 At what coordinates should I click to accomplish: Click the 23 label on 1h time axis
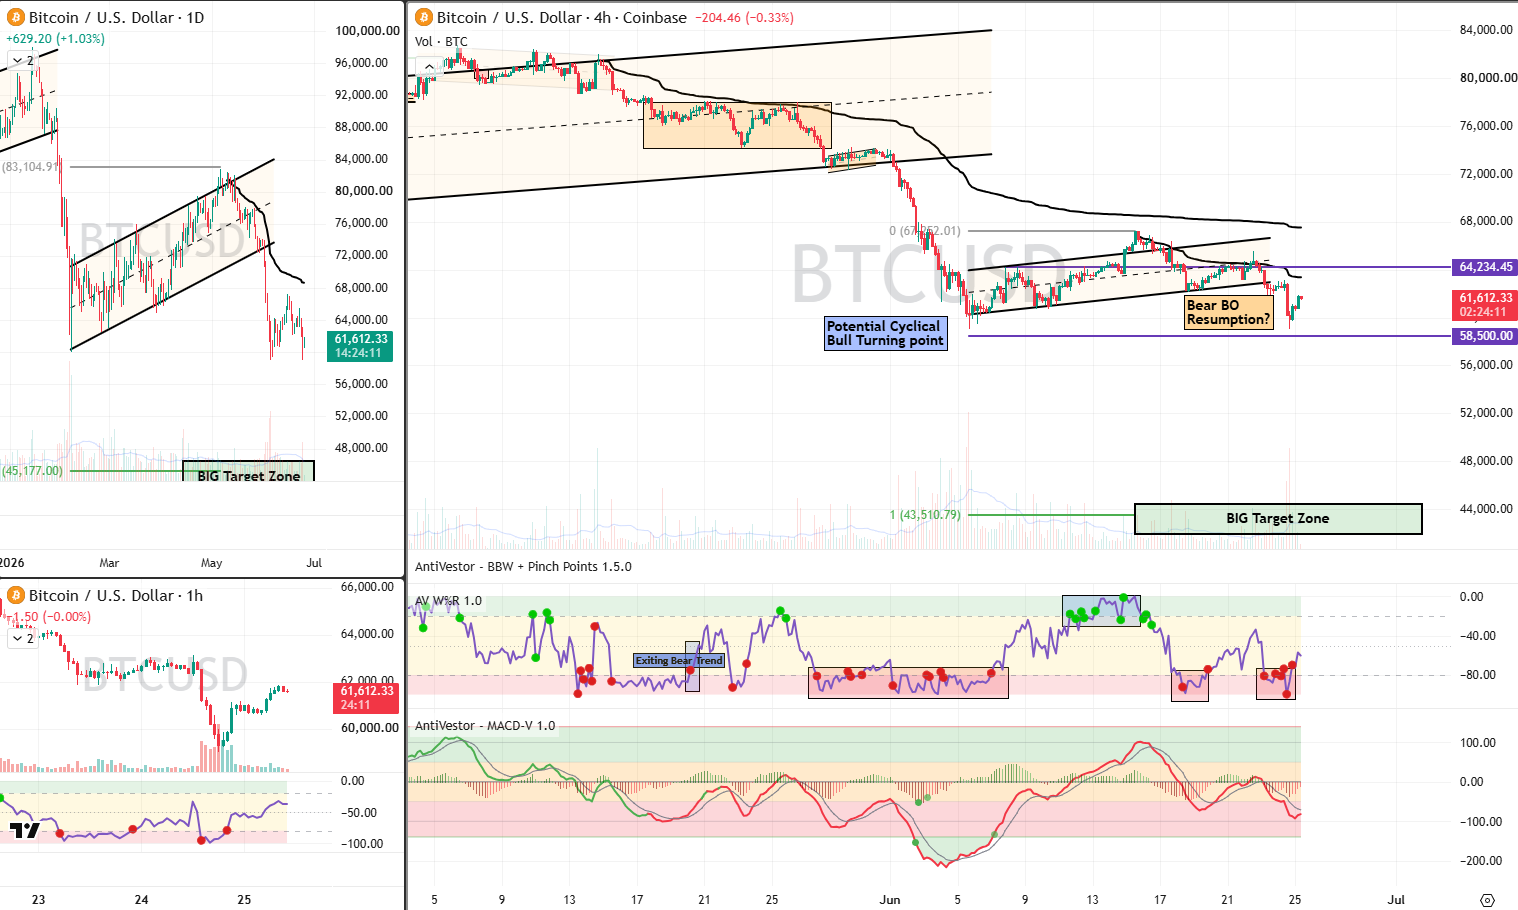tap(38, 900)
